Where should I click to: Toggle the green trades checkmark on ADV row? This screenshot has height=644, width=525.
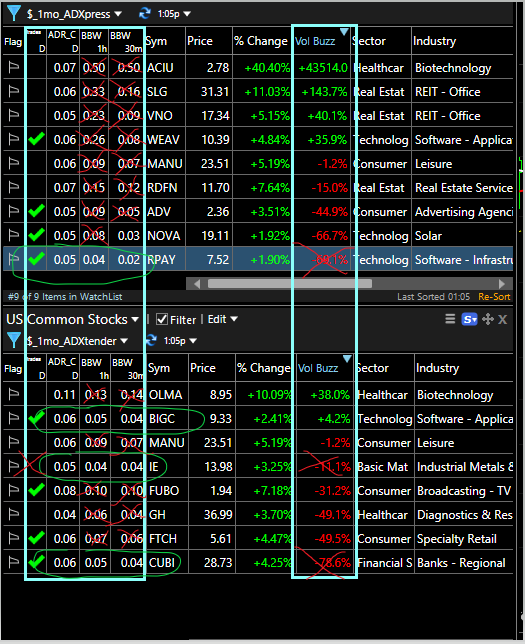tap(36, 211)
